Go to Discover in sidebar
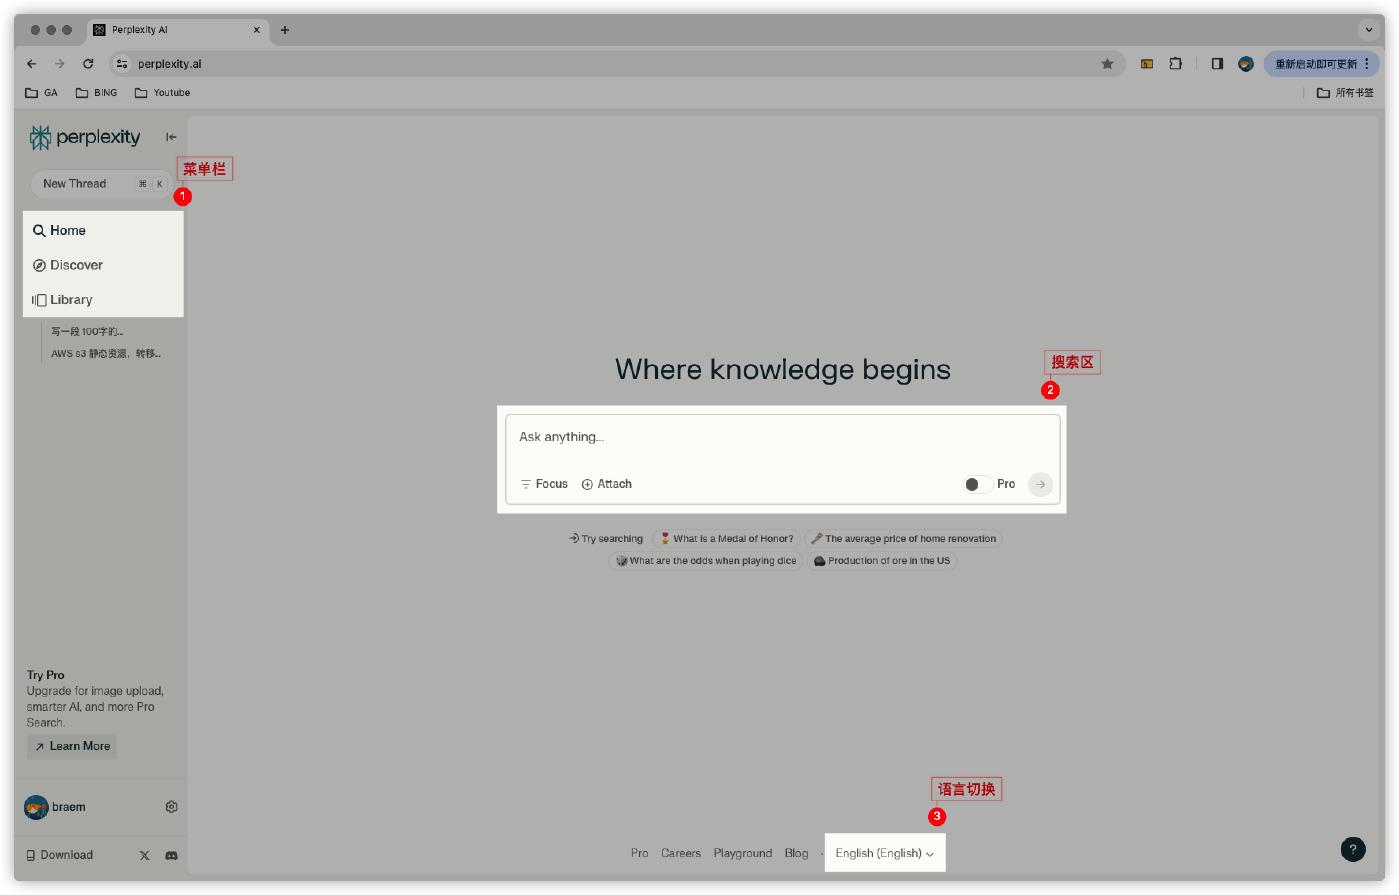1399x895 pixels. (76, 265)
